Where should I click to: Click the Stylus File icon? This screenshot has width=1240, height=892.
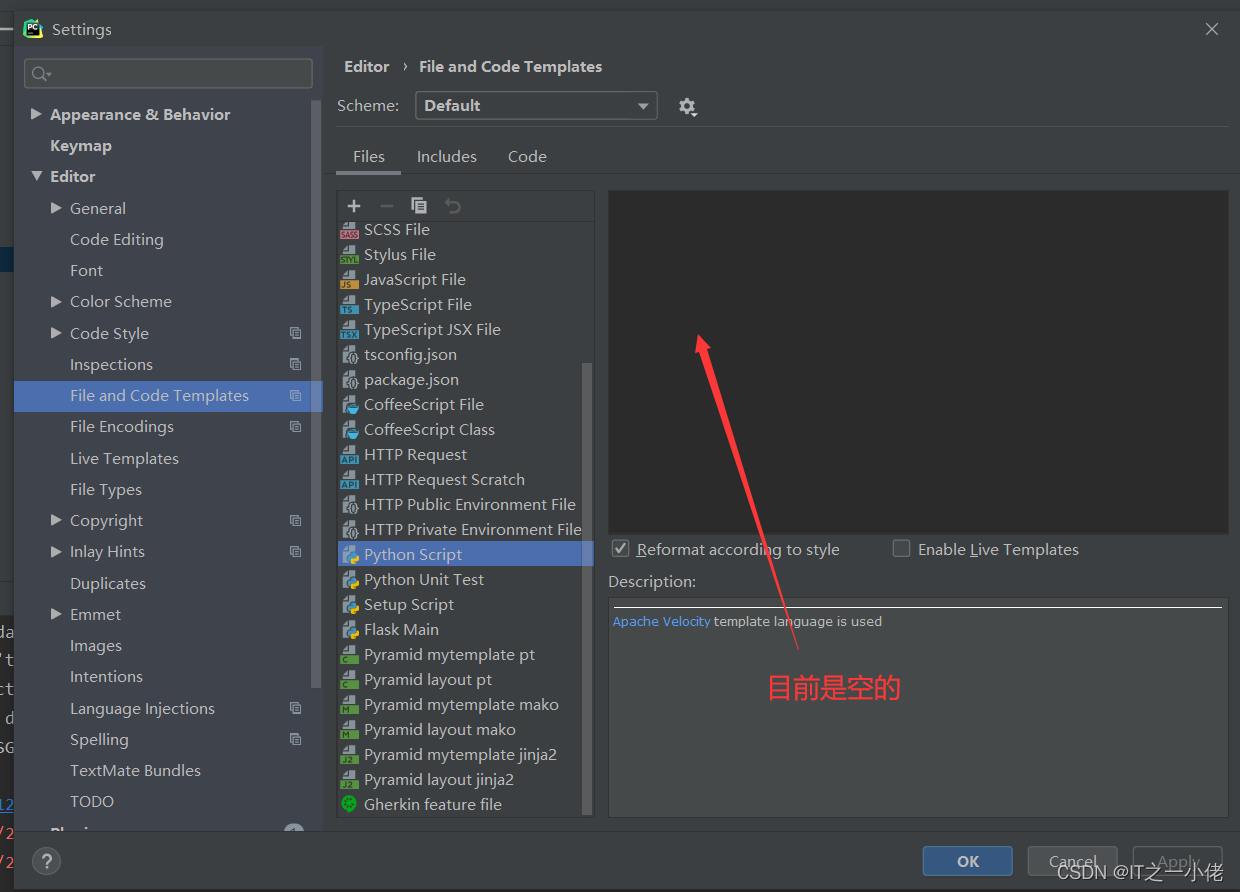[349, 255]
